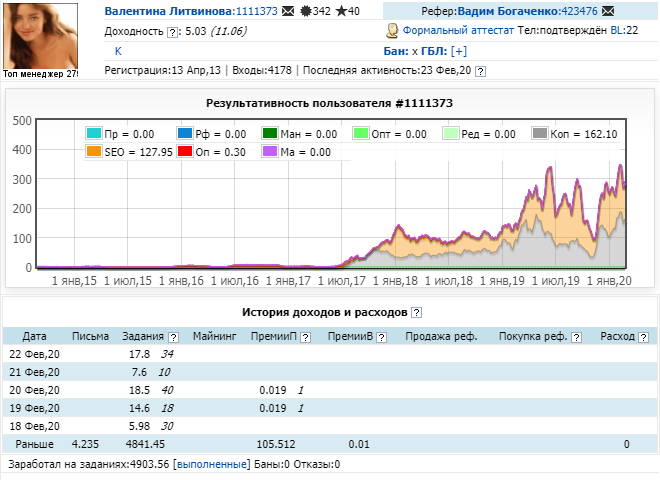Open the help icon beside История доходов и расходов
The height and width of the screenshot is (480, 660).
[416, 312]
